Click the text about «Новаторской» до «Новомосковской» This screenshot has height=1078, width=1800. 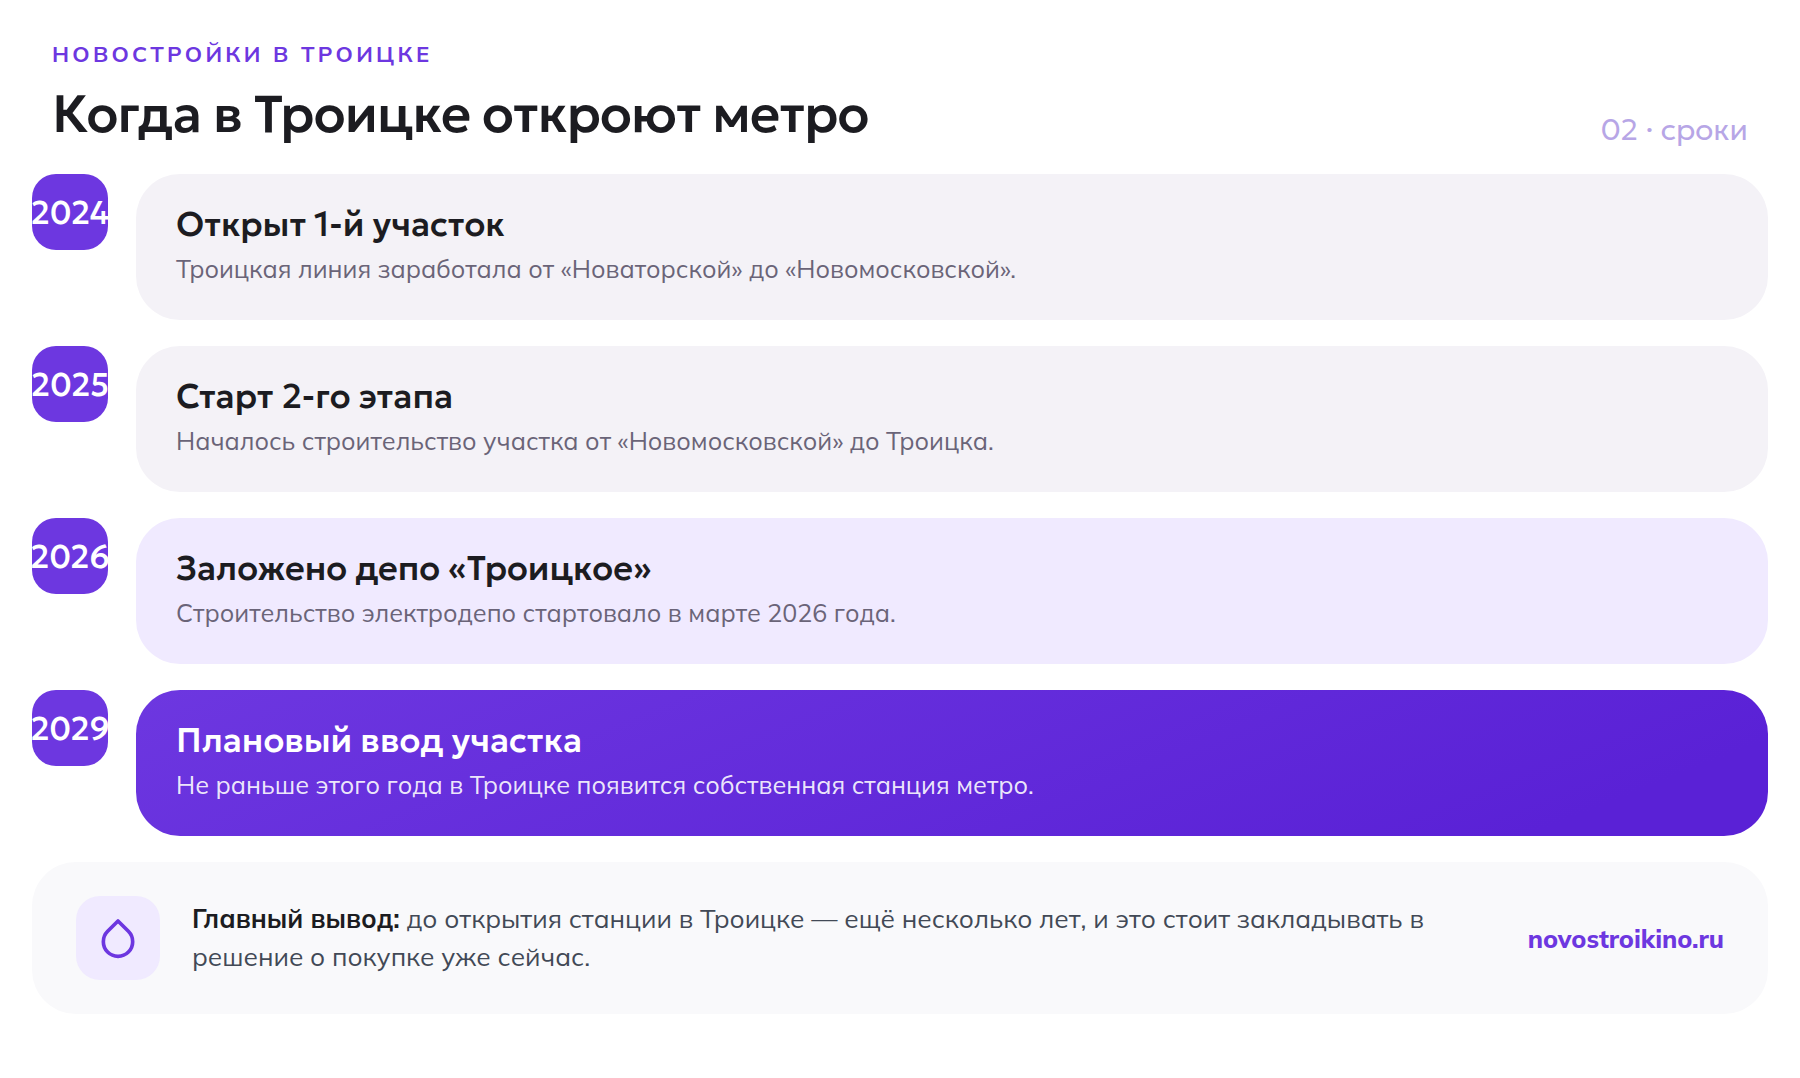[596, 270]
